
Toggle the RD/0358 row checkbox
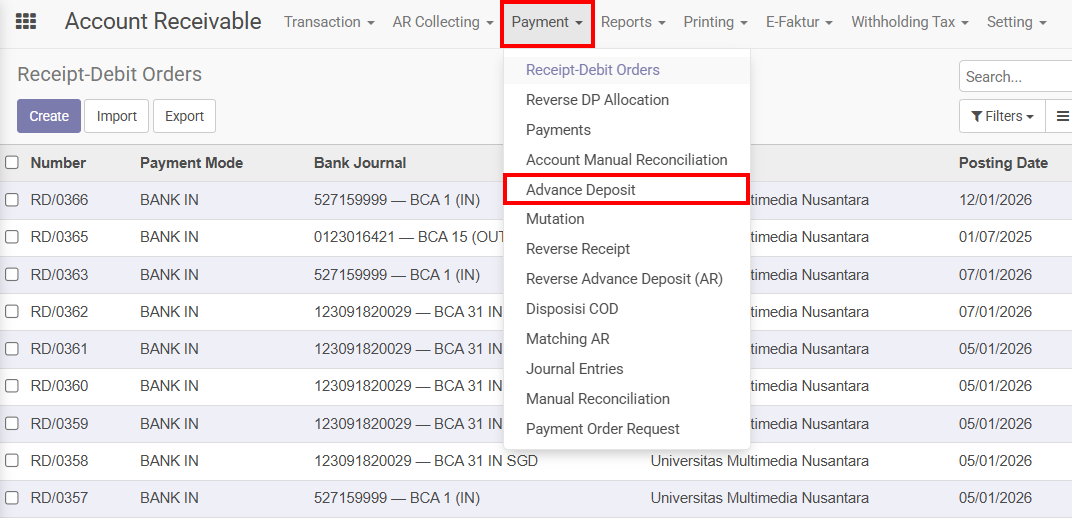pyautogui.click(x=12, y=461)
